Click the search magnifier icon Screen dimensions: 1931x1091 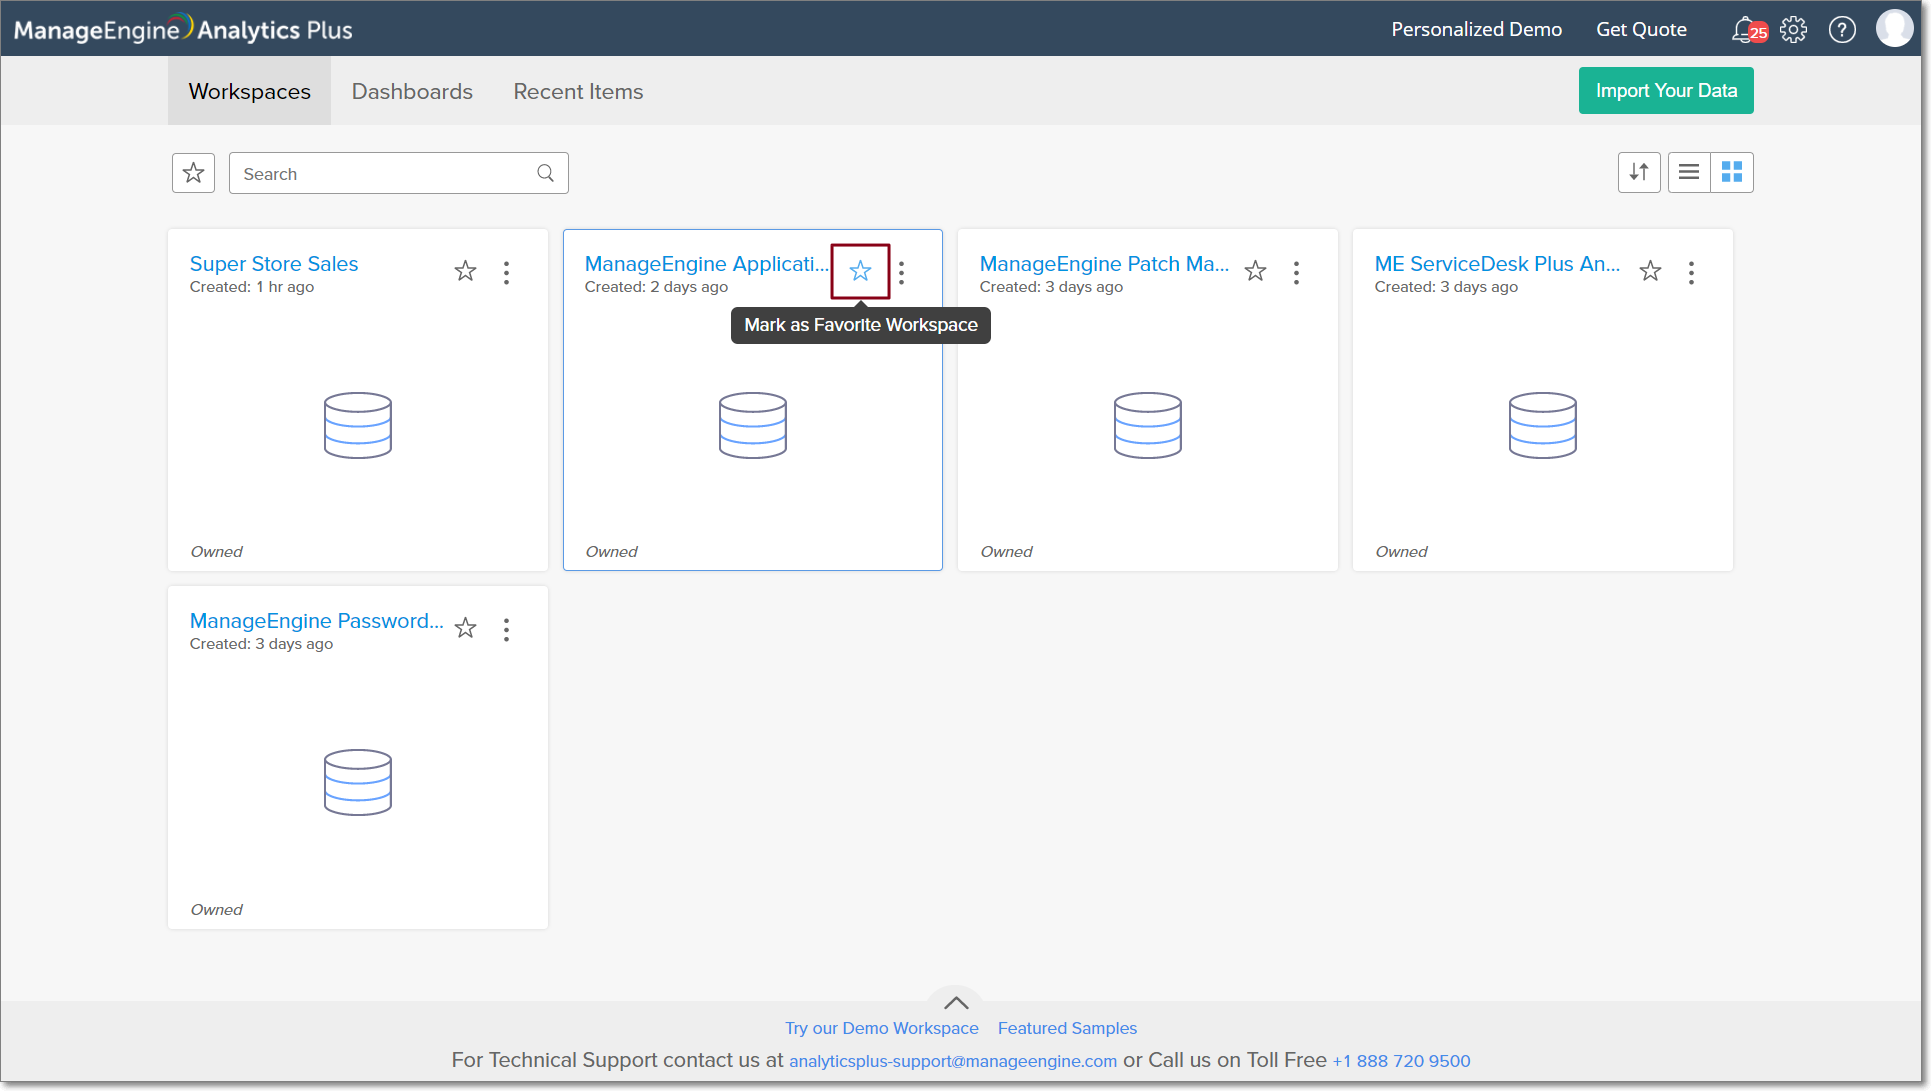(x=545, y=173)
